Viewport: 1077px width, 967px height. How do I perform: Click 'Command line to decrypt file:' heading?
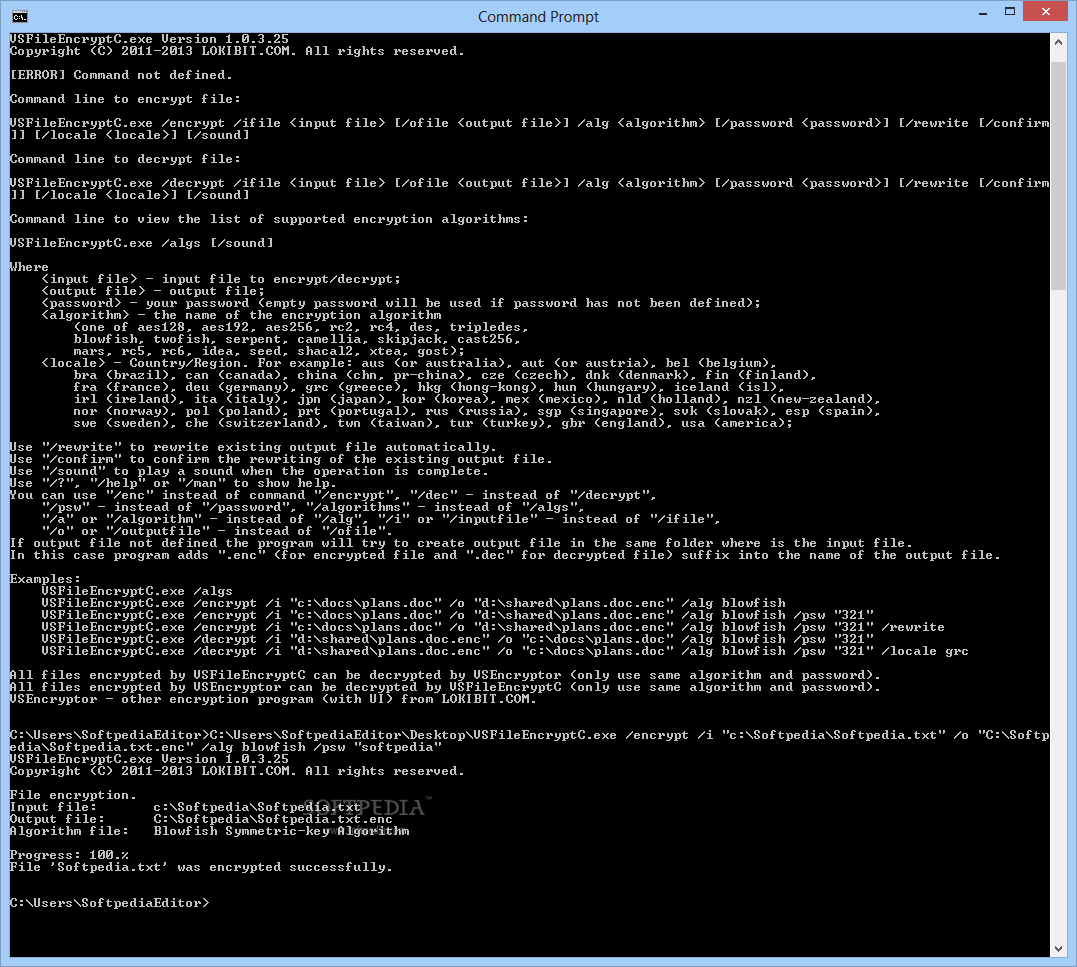coord(125,159)
